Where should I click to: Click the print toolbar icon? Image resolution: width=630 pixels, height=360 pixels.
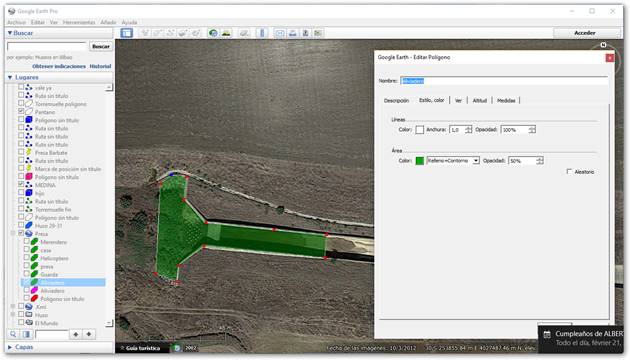pyautogui.click(x=293, y=33)
